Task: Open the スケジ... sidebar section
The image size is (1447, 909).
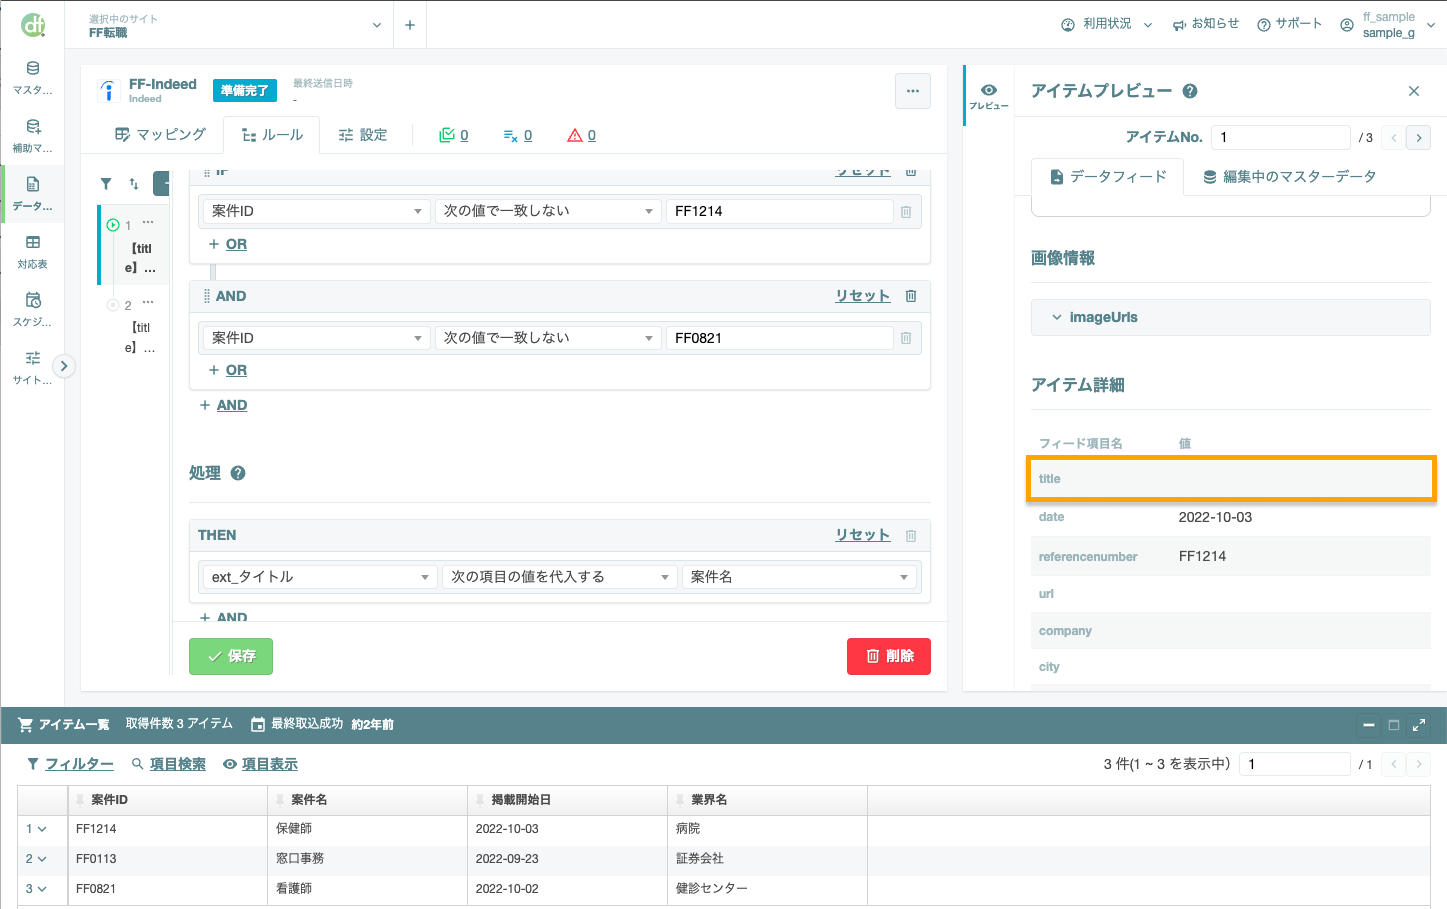Action: [x=33, y=310]
